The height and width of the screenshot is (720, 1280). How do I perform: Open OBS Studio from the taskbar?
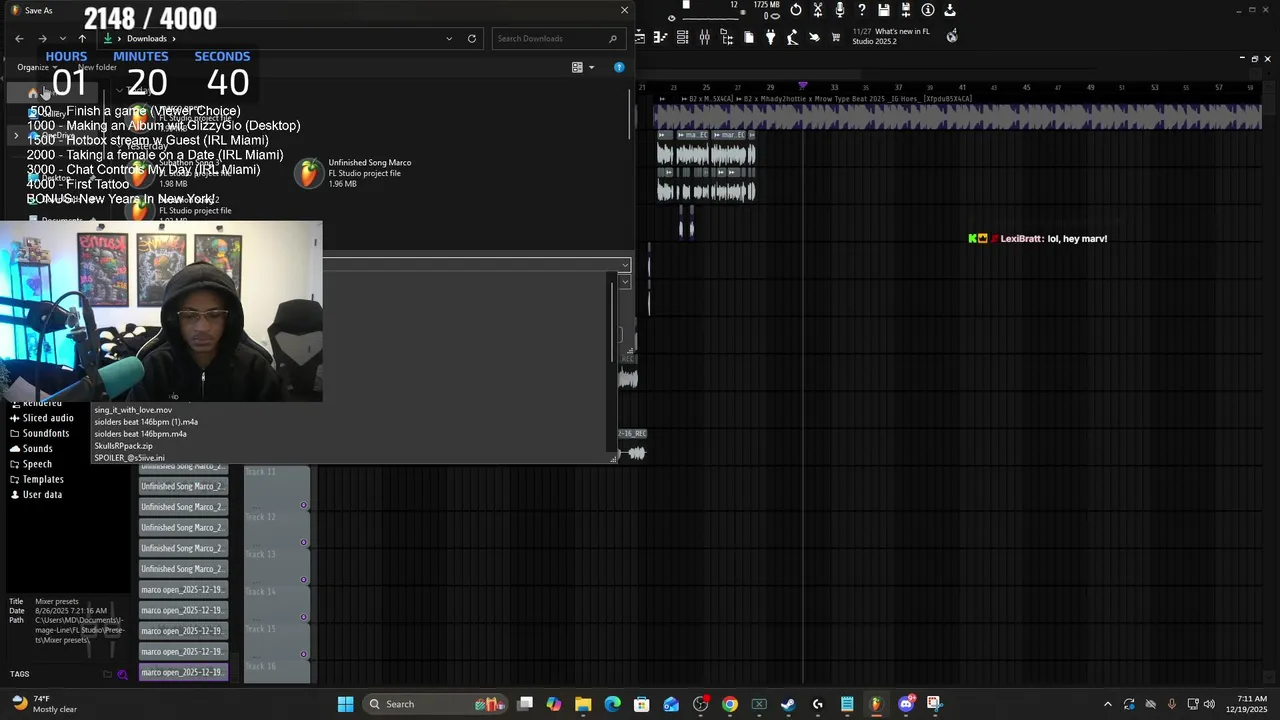tap(700, 704)
